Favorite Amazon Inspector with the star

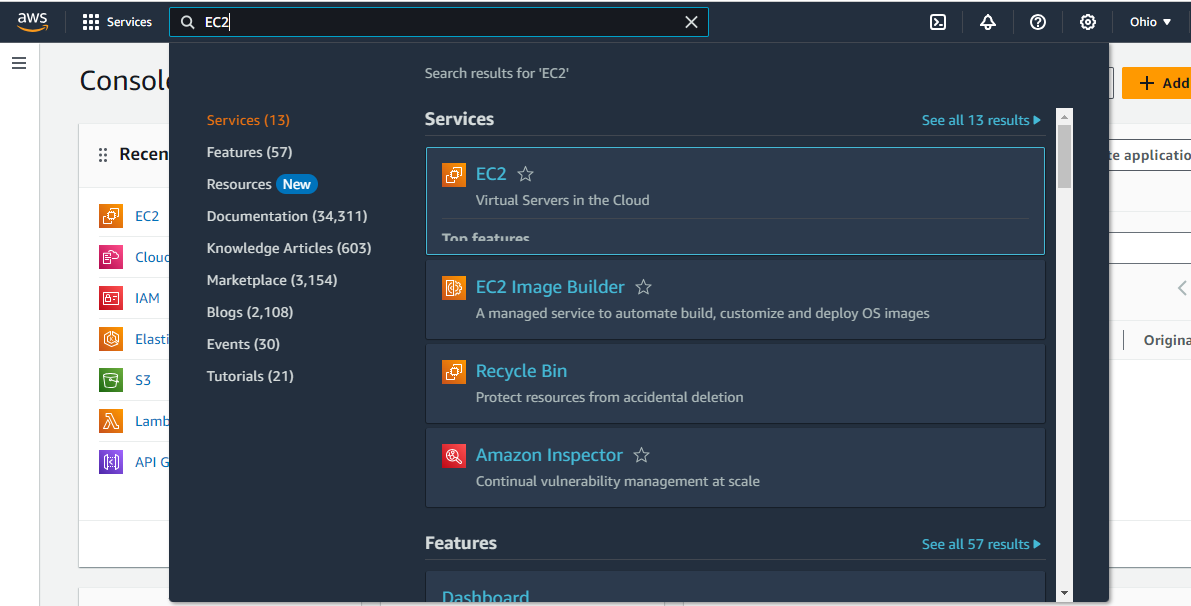642,455
